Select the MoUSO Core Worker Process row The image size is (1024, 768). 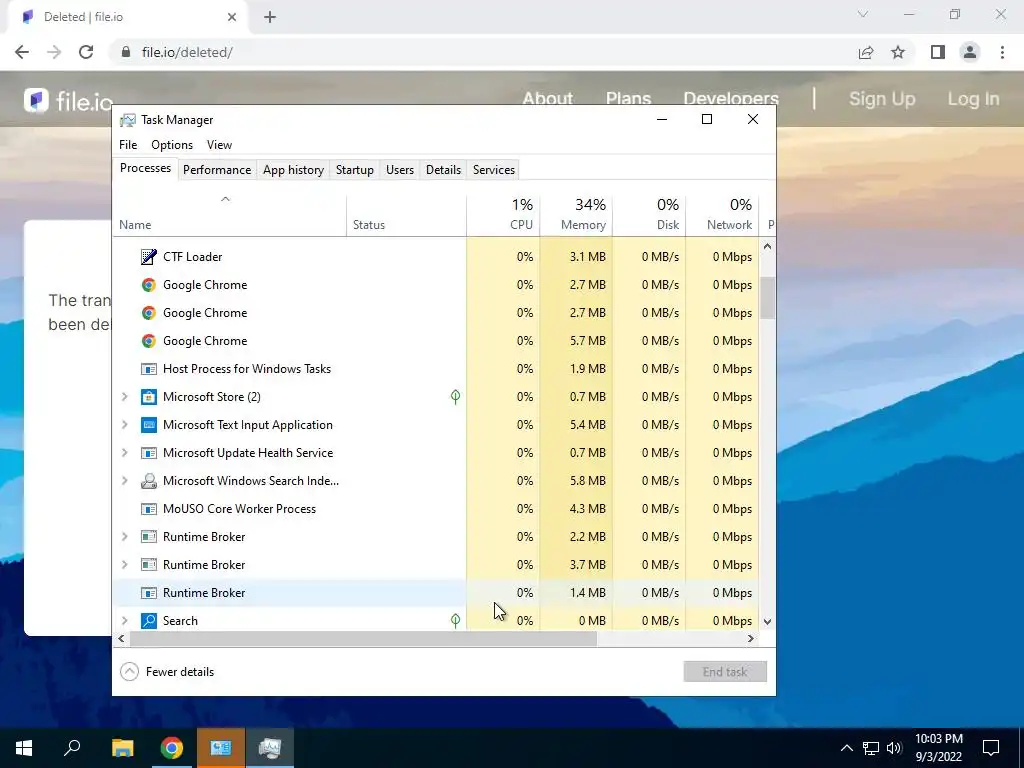coord(436,509)
